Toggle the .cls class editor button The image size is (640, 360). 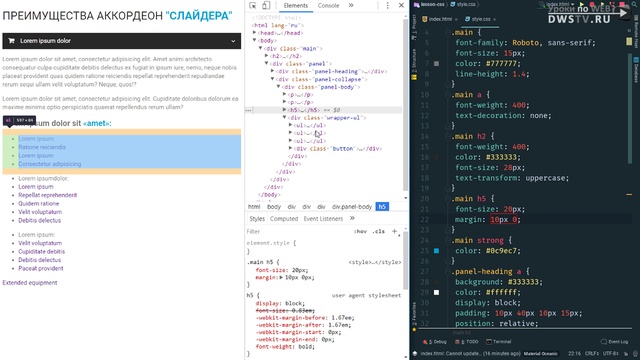click(379, 231)
